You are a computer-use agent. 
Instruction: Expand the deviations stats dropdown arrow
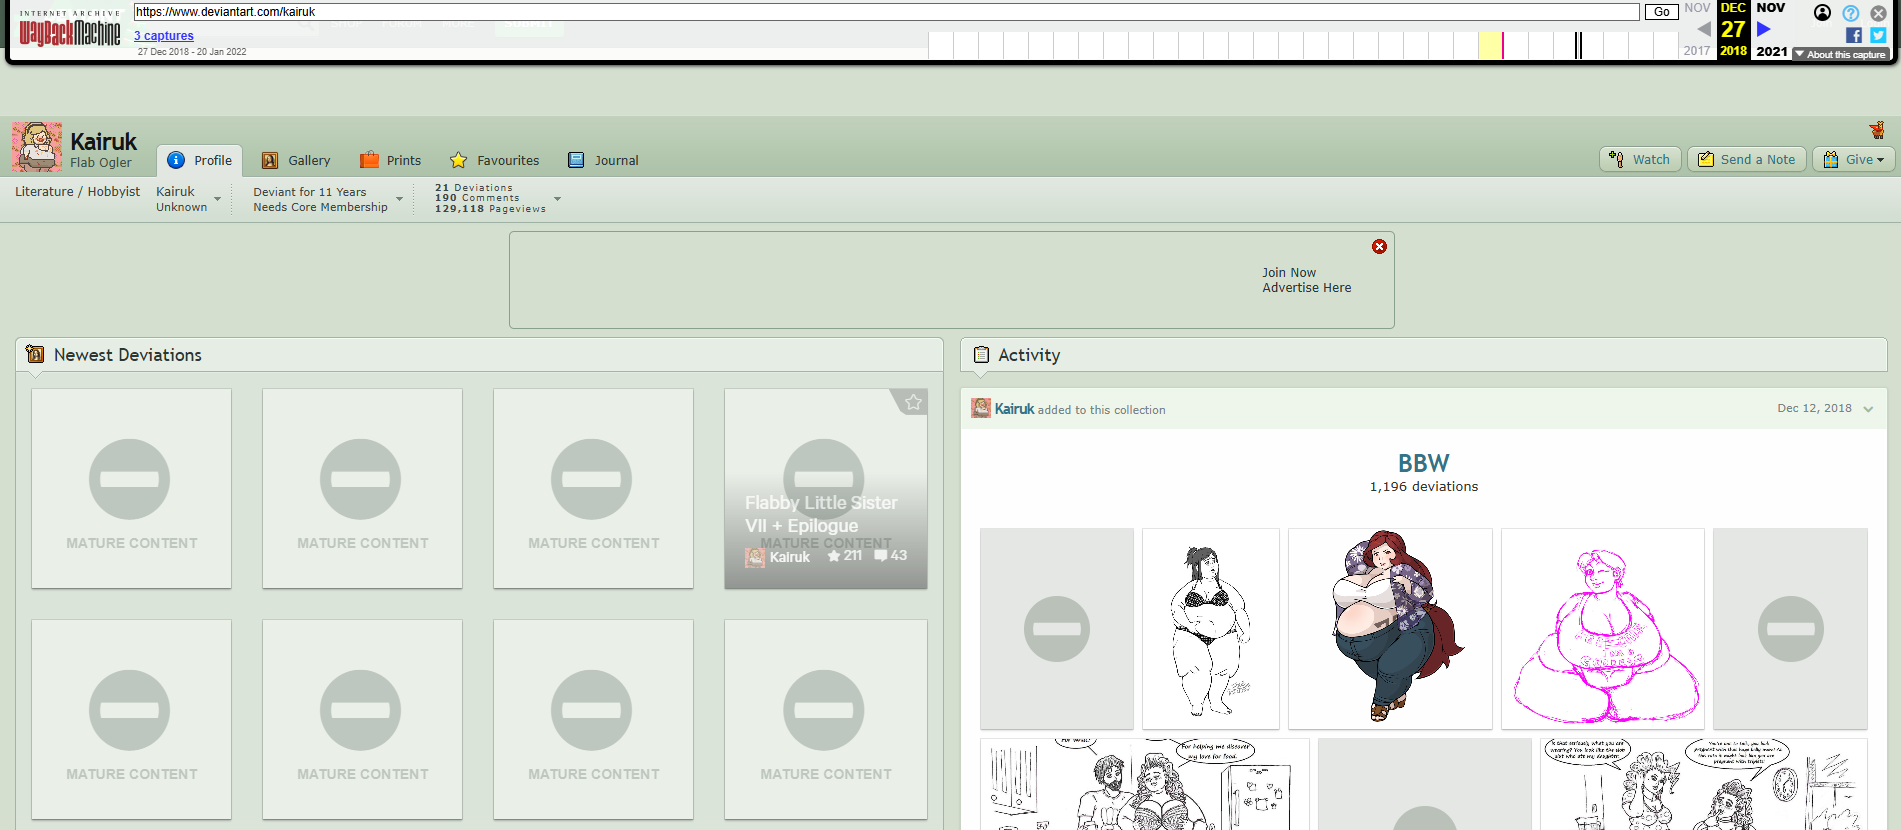[x=558, y=198]
